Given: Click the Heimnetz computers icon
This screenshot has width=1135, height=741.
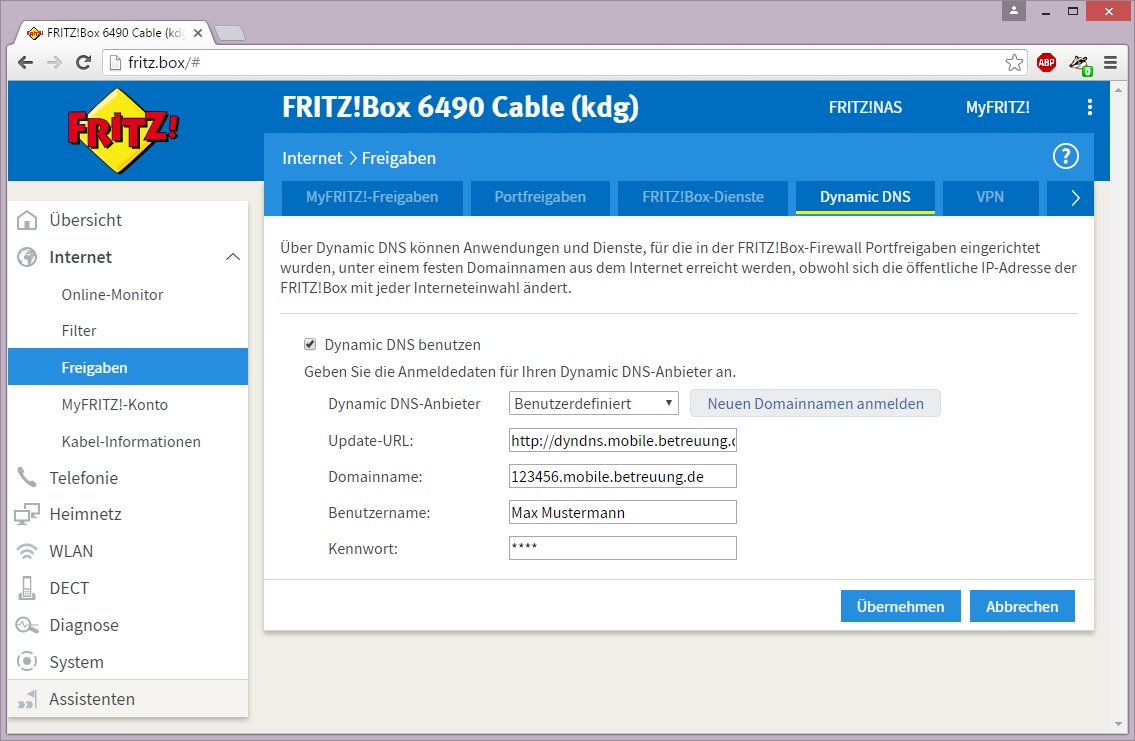Looking at the screenshot, I should tap(27, 514).
